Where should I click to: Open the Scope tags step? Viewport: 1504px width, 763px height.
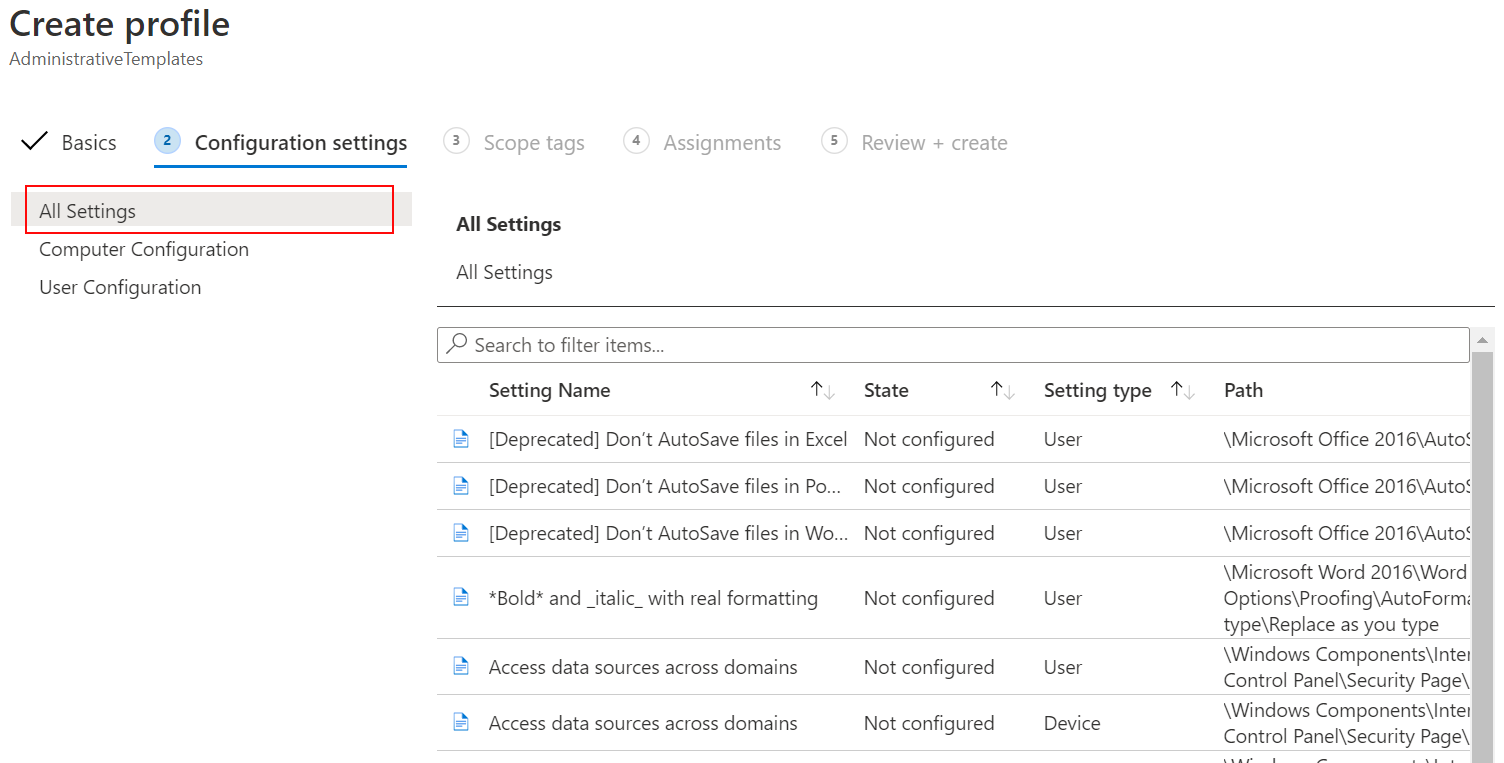click(534, 143)
